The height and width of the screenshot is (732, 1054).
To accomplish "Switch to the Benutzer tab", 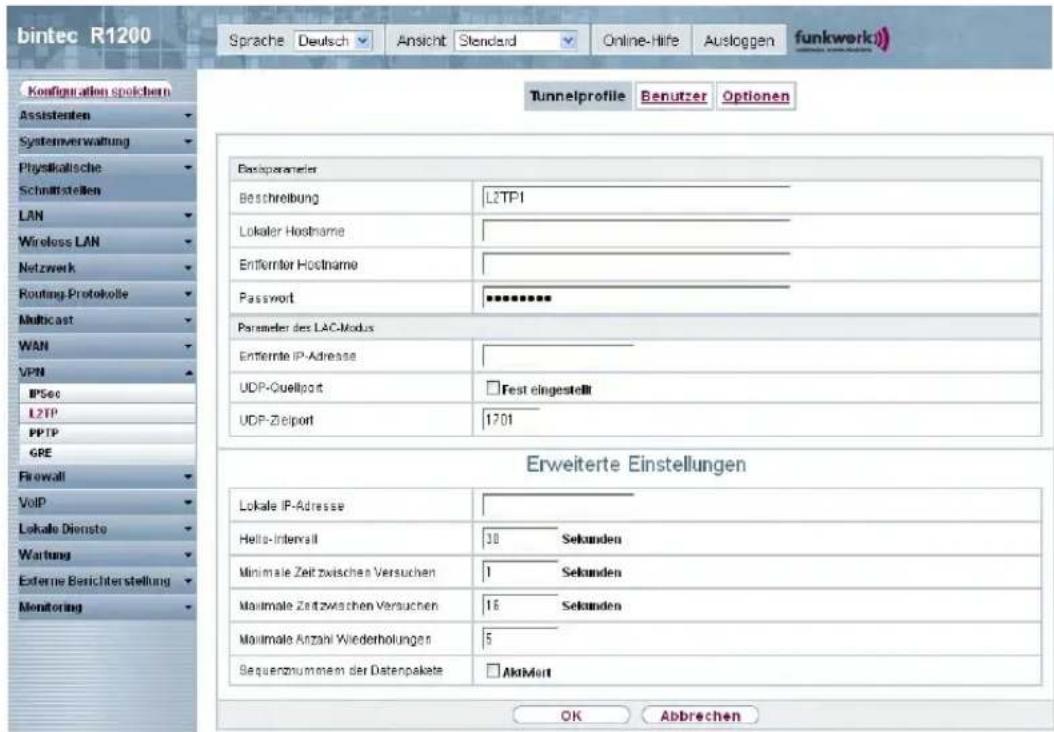I will pos(674,96).
